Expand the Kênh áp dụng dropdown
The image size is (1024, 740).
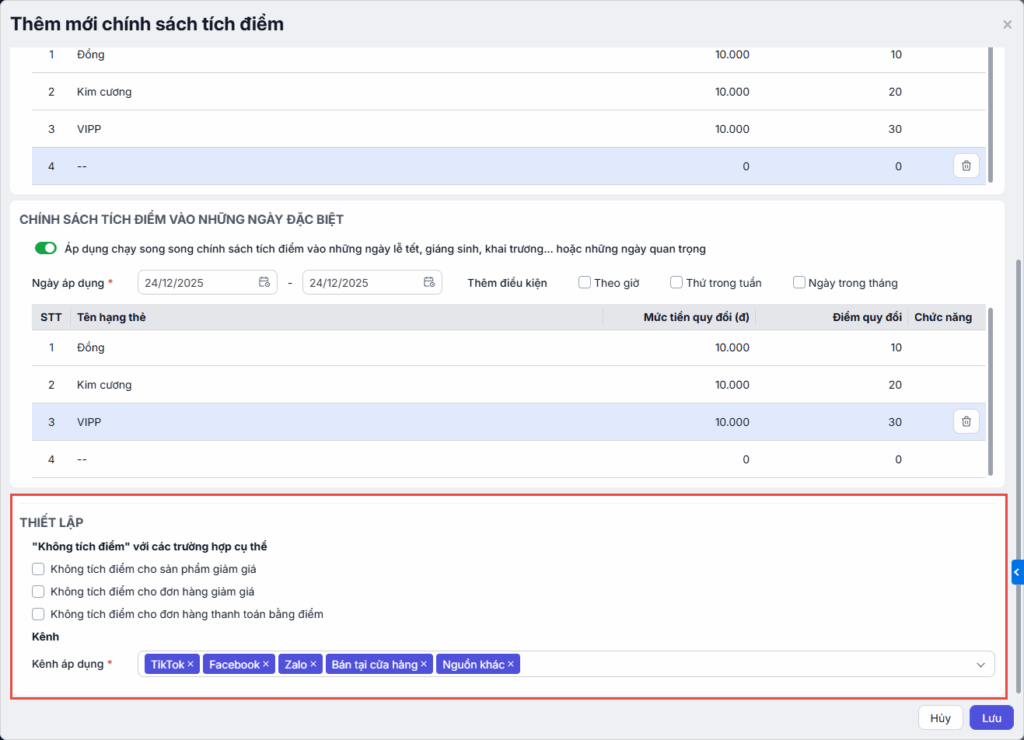pyautogui.click(x=981, y=664)
